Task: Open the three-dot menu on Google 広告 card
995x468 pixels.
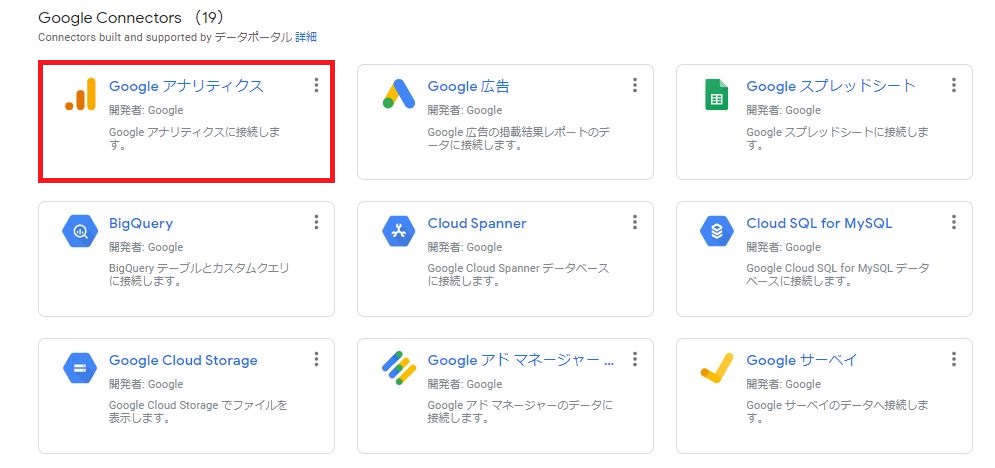Action: tap(635, 85)
